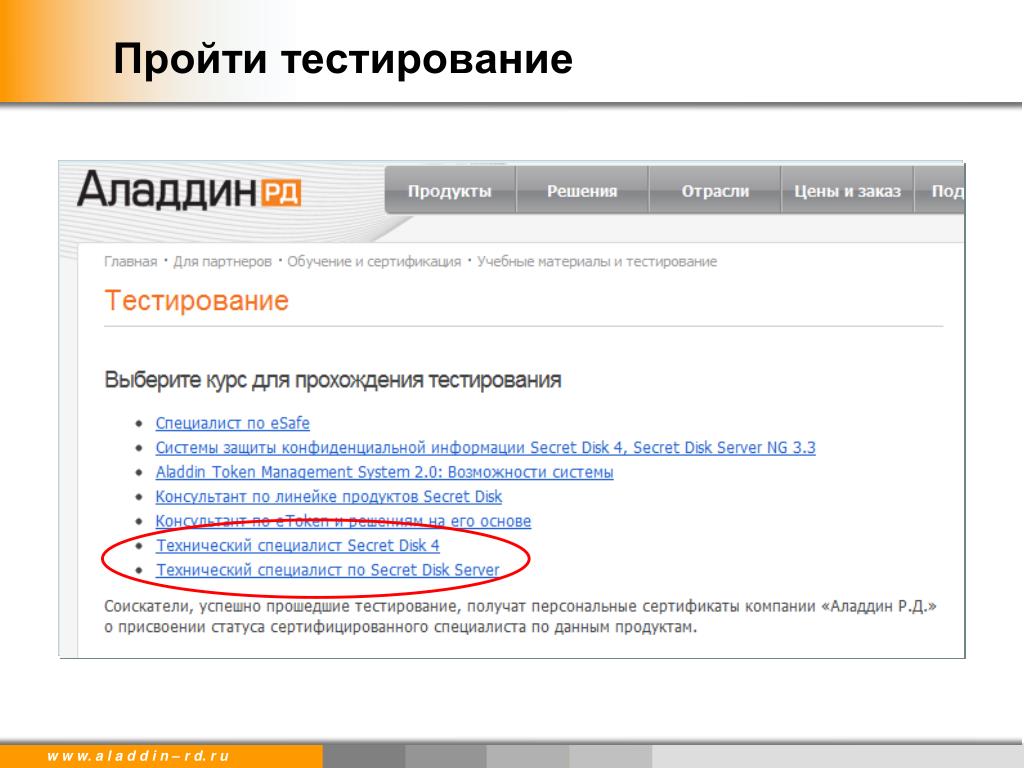This screenshot has width=1024, height=768.
Task: Open the Специалист по eSafe course
Action: pyautogui.click(x=232, y=423)
